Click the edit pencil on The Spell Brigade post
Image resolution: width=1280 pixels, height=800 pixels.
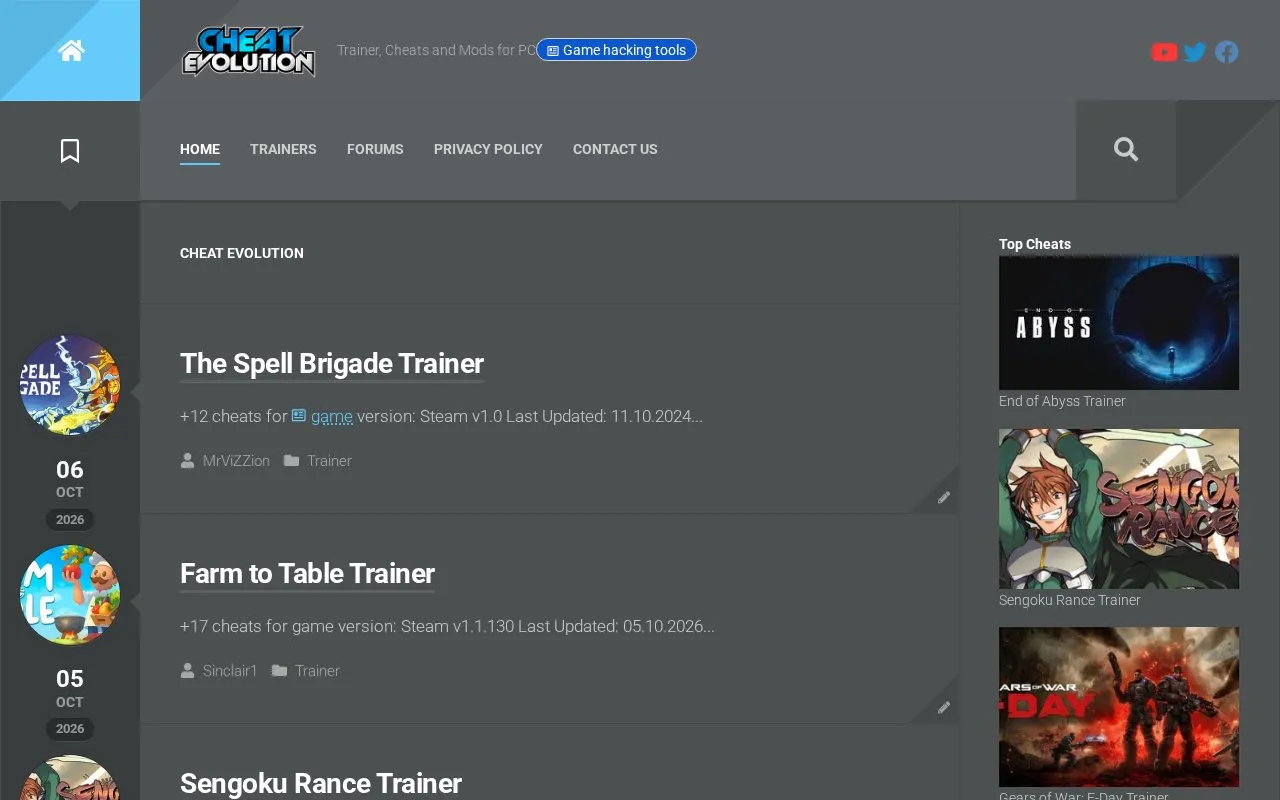tap(943, 497)
